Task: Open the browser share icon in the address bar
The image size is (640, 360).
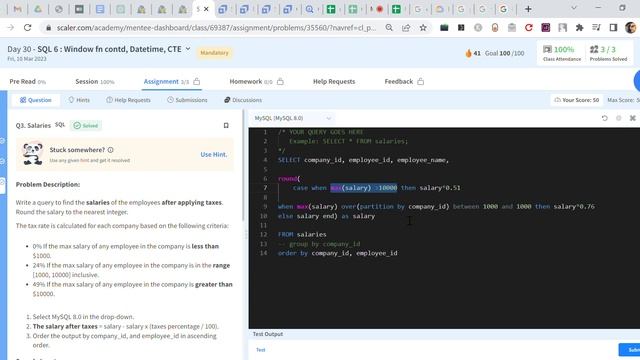Action: click(406, 28)
